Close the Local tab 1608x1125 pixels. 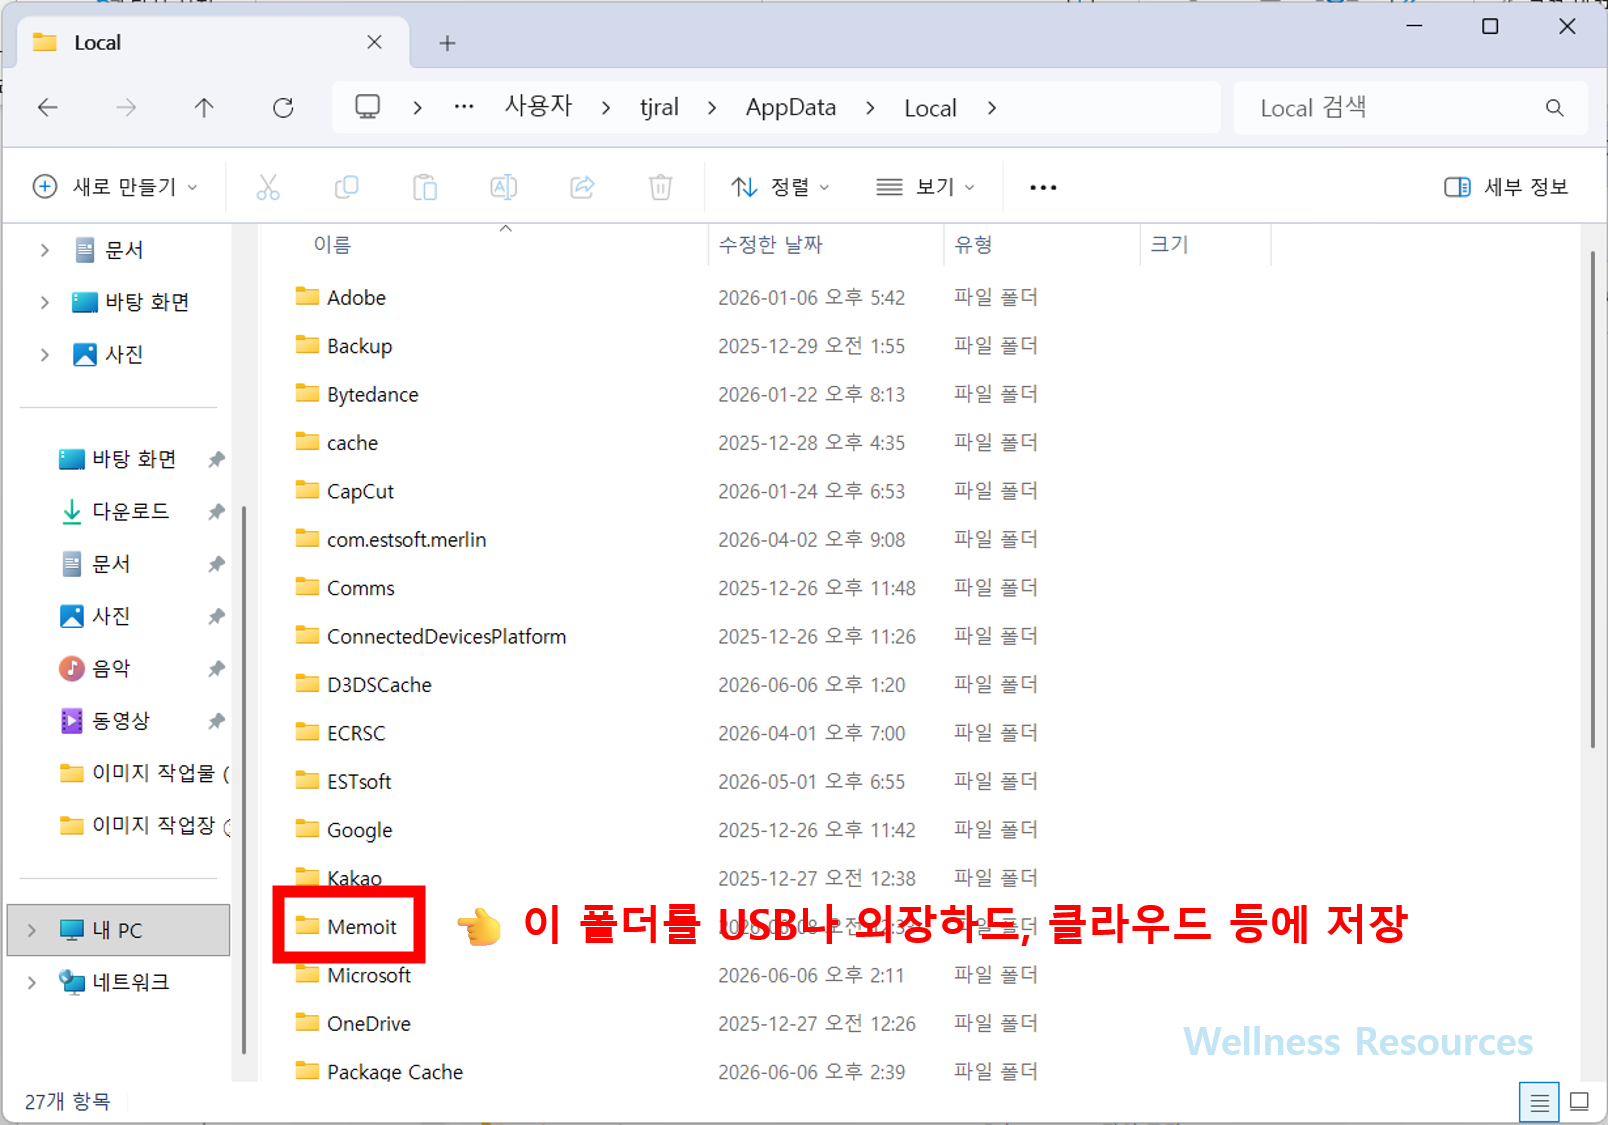374,42
